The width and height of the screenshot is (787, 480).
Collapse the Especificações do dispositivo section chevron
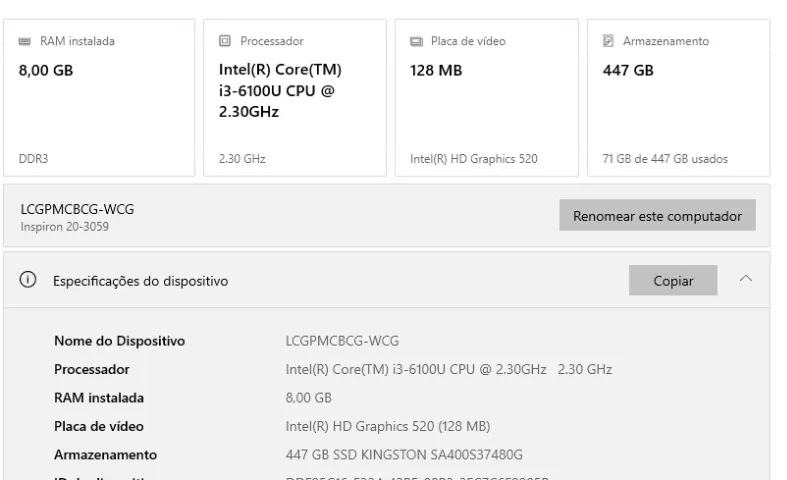[x=746, y=278]
